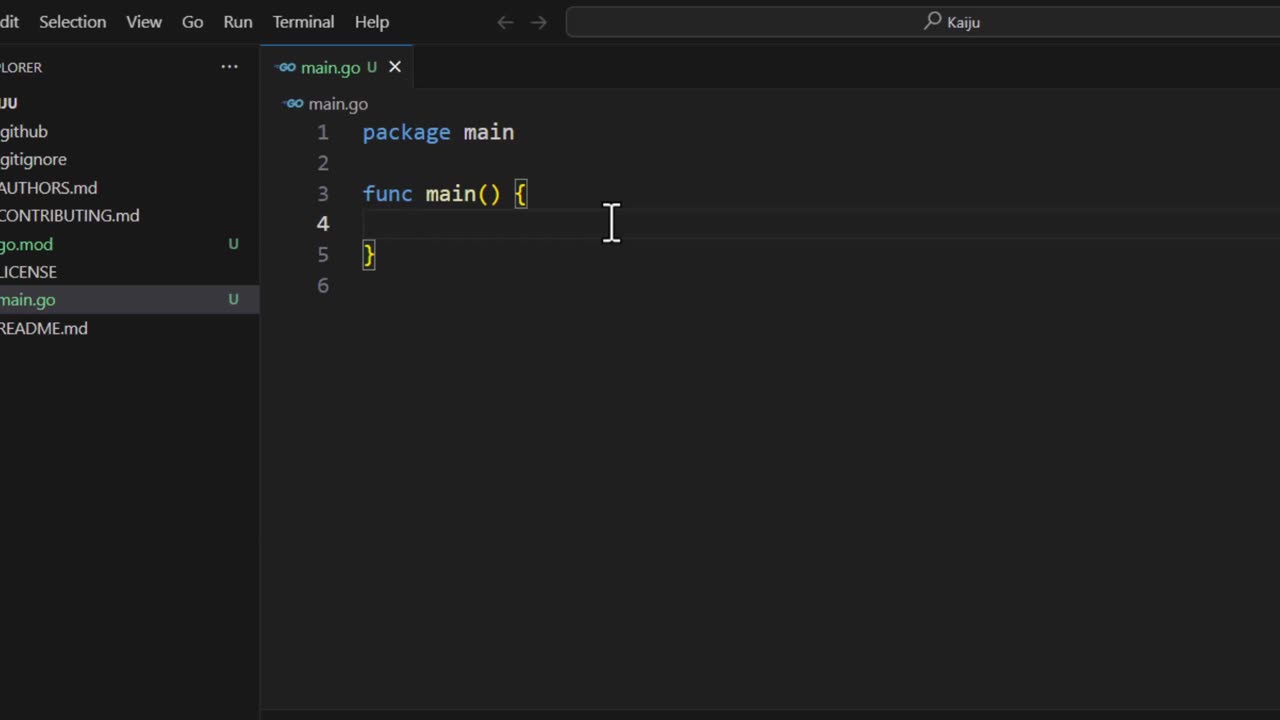Select the main.go editor tab
The image size is (1280, 720).
click(x=336, y=67)
